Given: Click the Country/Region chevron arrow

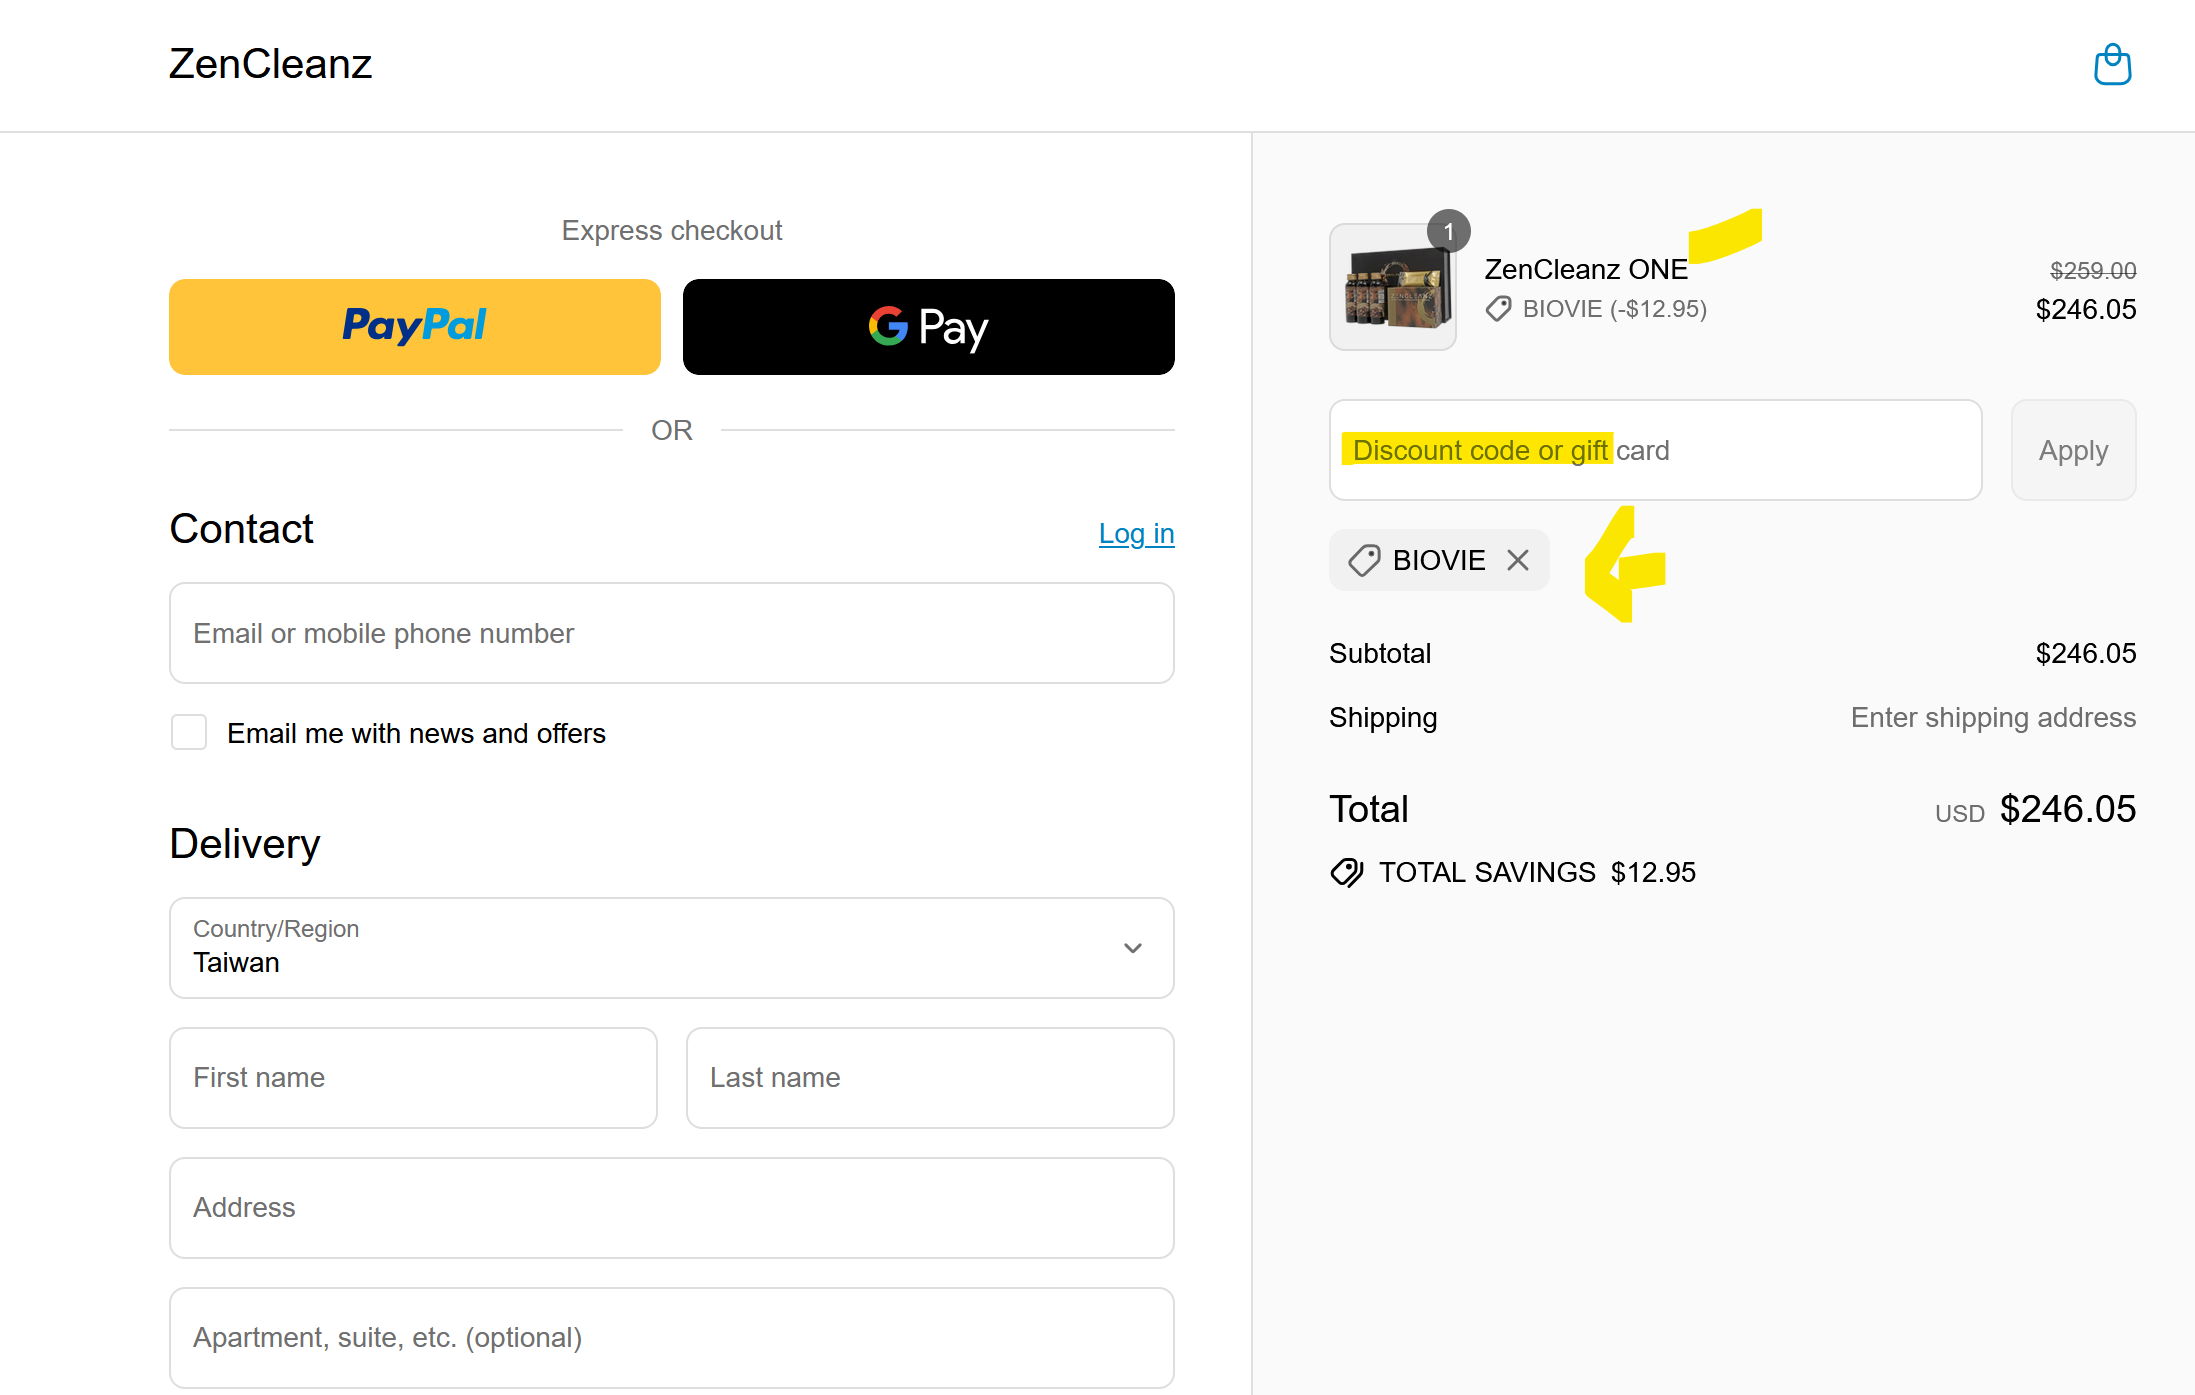Looking at the screenshot, I should click(1132, 948).
